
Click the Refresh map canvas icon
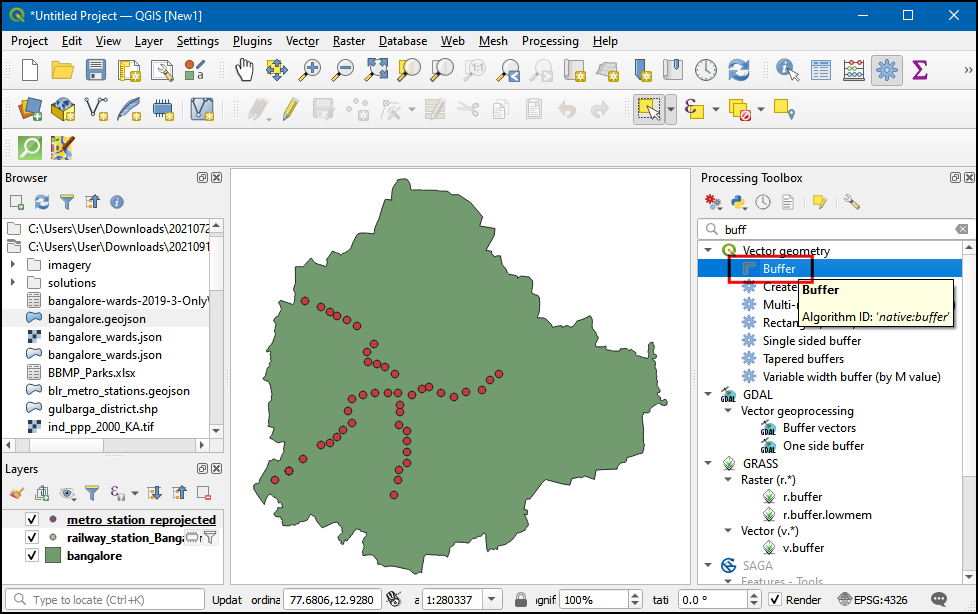[738, 70]
